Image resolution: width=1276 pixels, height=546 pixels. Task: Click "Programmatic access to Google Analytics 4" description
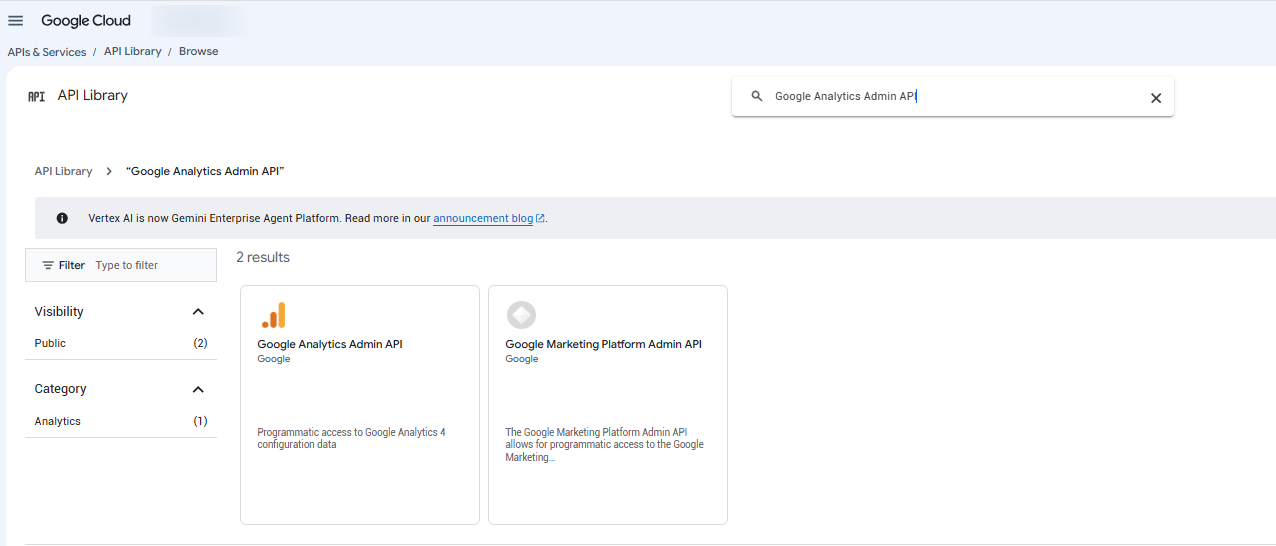point(351,439)
